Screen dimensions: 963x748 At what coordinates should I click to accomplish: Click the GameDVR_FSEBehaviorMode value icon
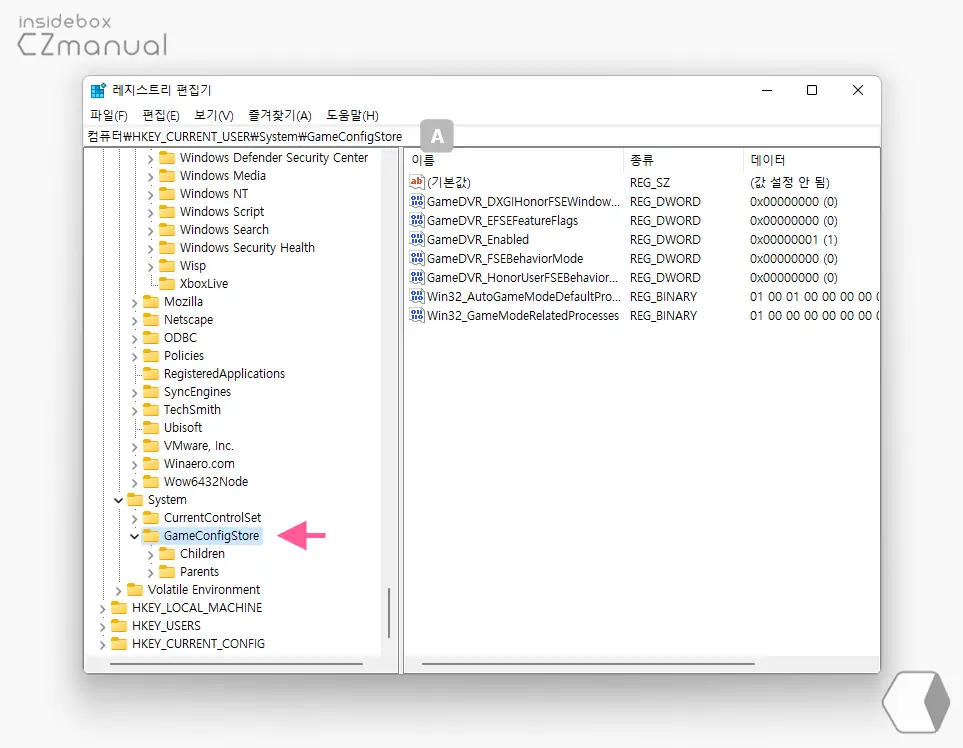click(417, 259)
